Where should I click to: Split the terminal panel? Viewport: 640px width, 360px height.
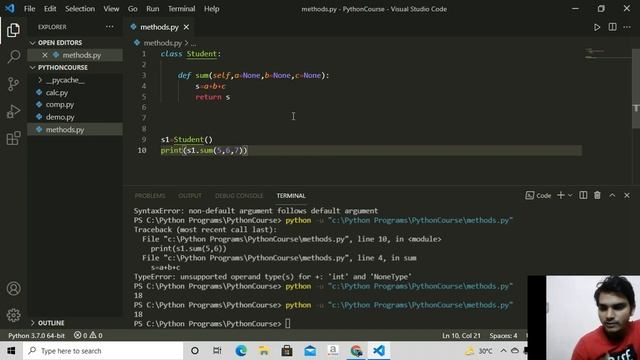pyautogui.click(x=583, y=196)
